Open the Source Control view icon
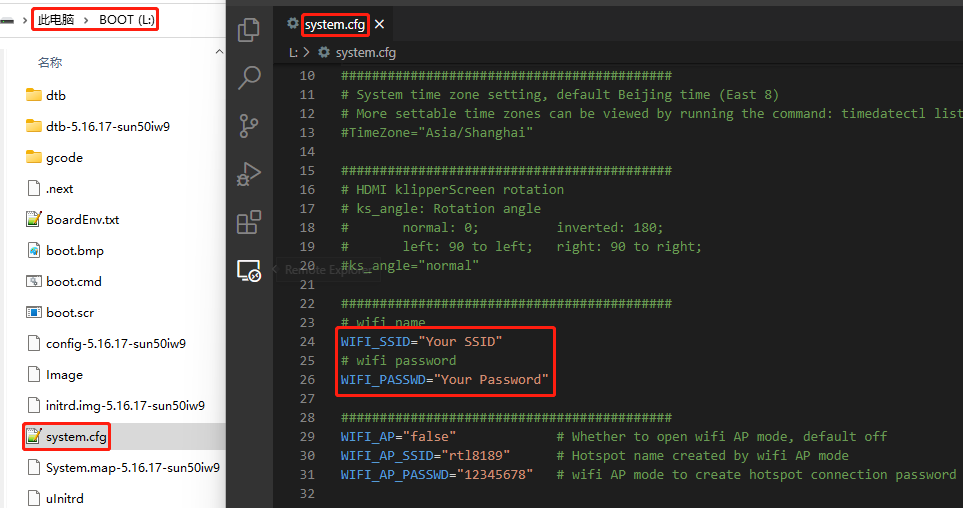The height and width of the screenshot is (508, 963). coord(249,126)
